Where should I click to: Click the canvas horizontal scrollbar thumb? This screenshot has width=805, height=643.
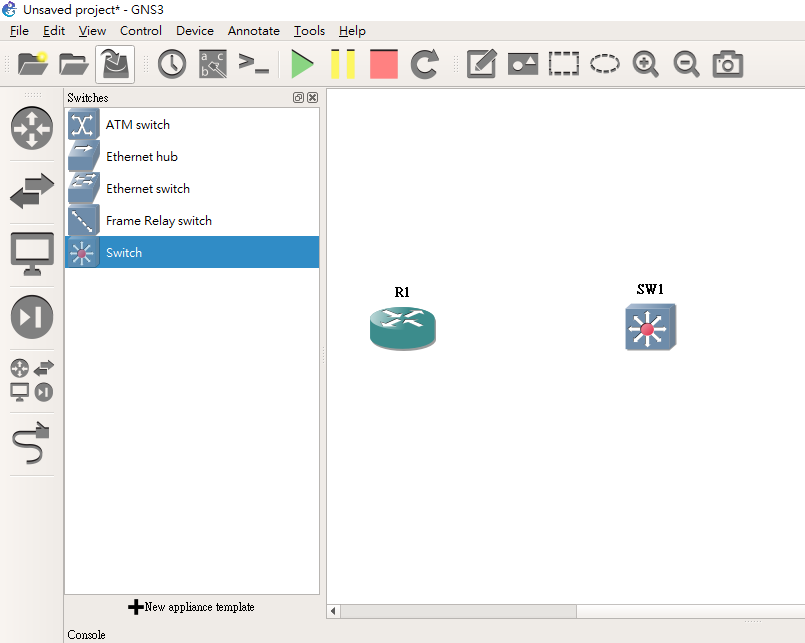pos(458,611)
